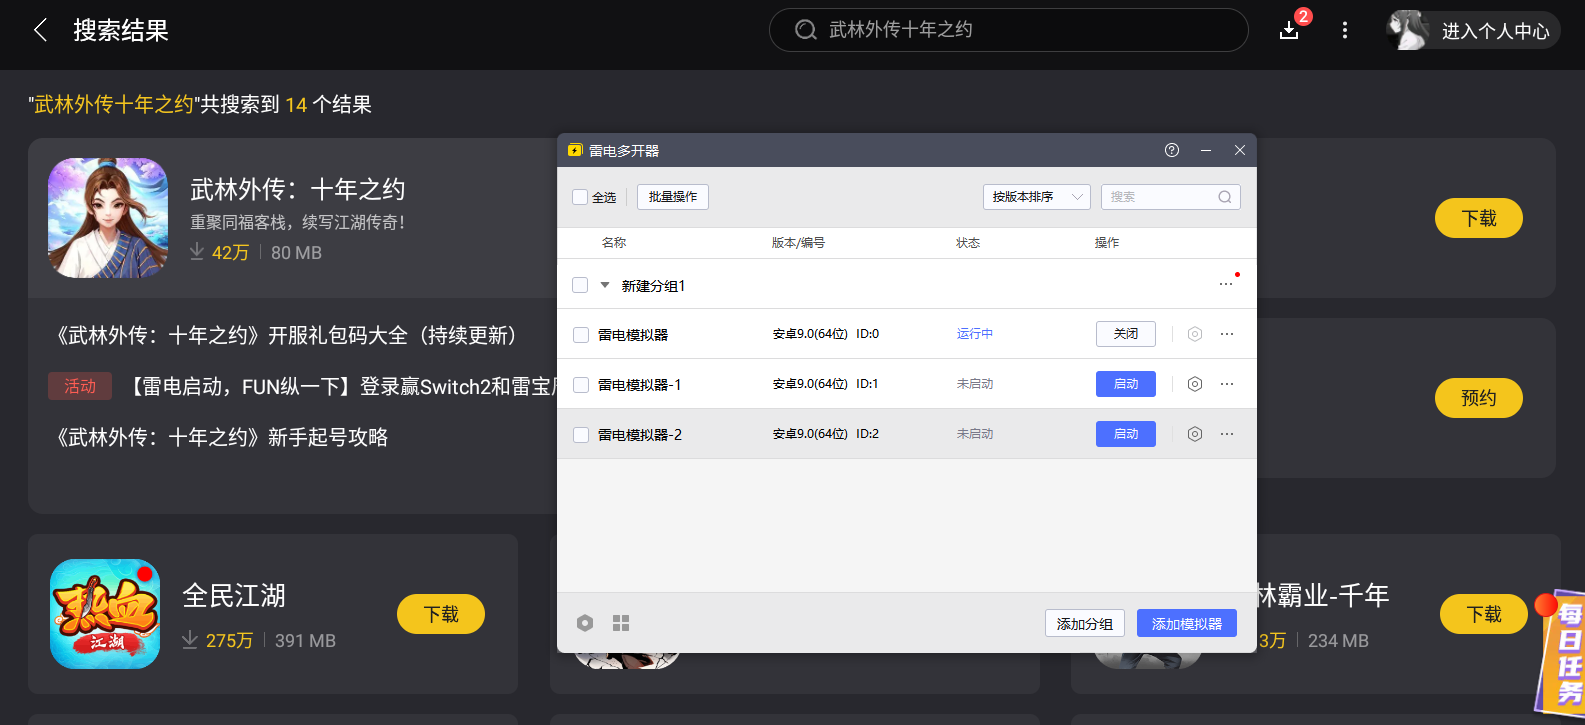
Task: Open the 全民江湖 game icon
Action: (x=105, y=614)
